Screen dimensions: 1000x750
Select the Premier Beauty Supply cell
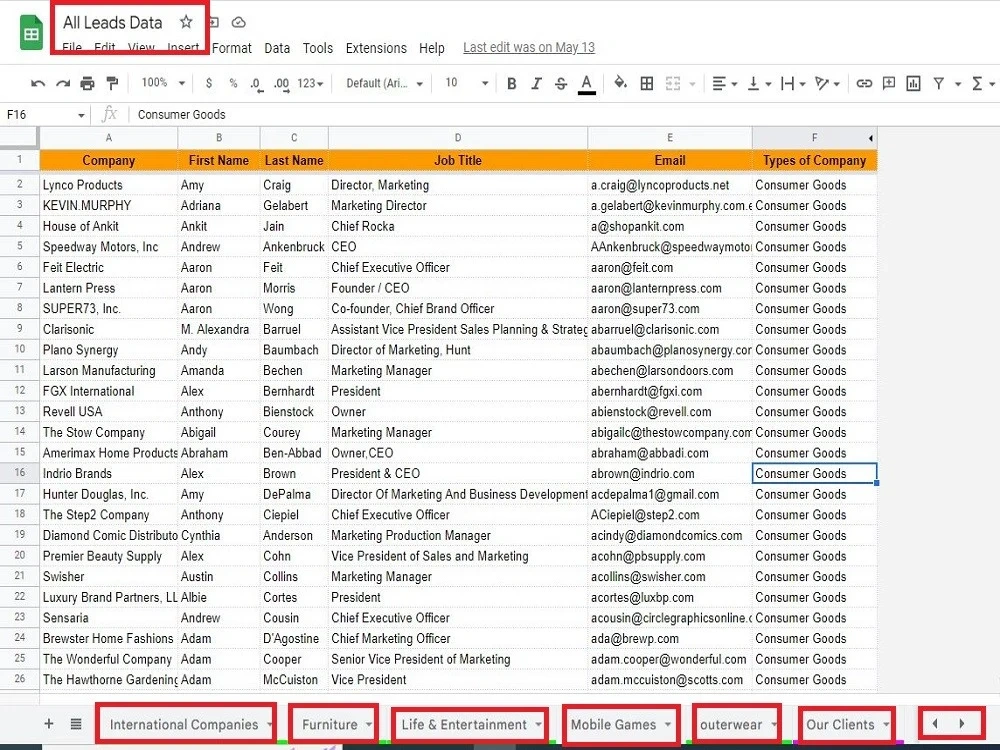point(108,556)
